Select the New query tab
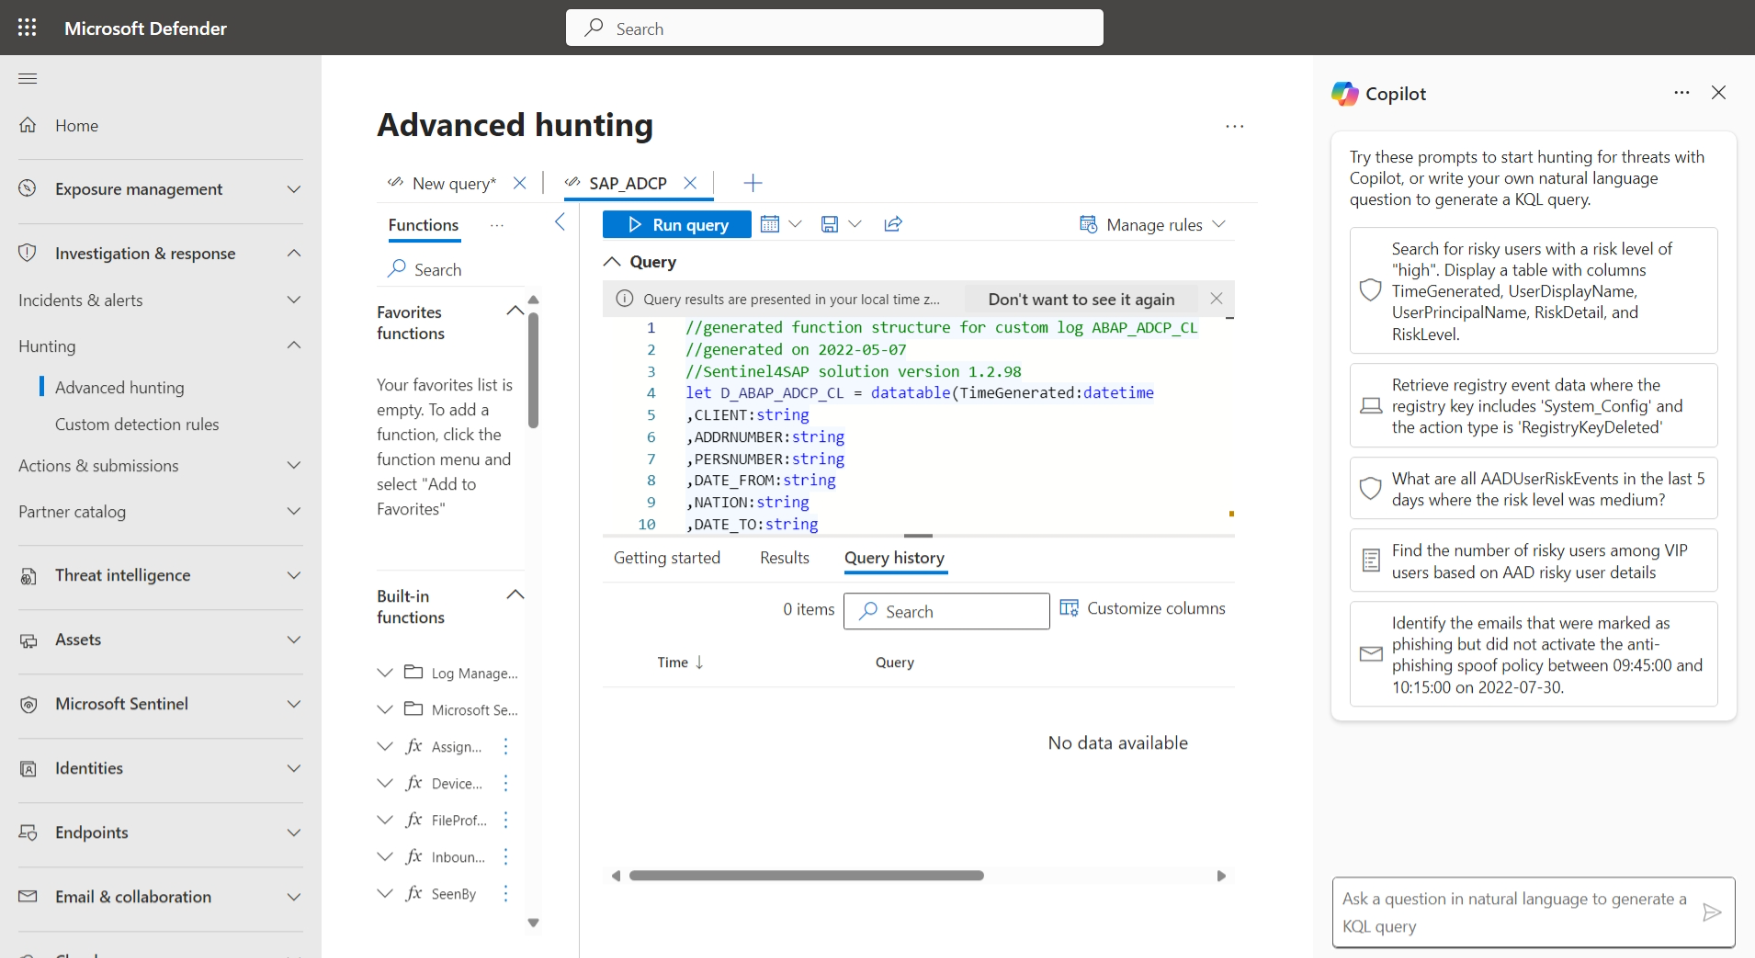Screen dimensions: 1755x958 453,183
